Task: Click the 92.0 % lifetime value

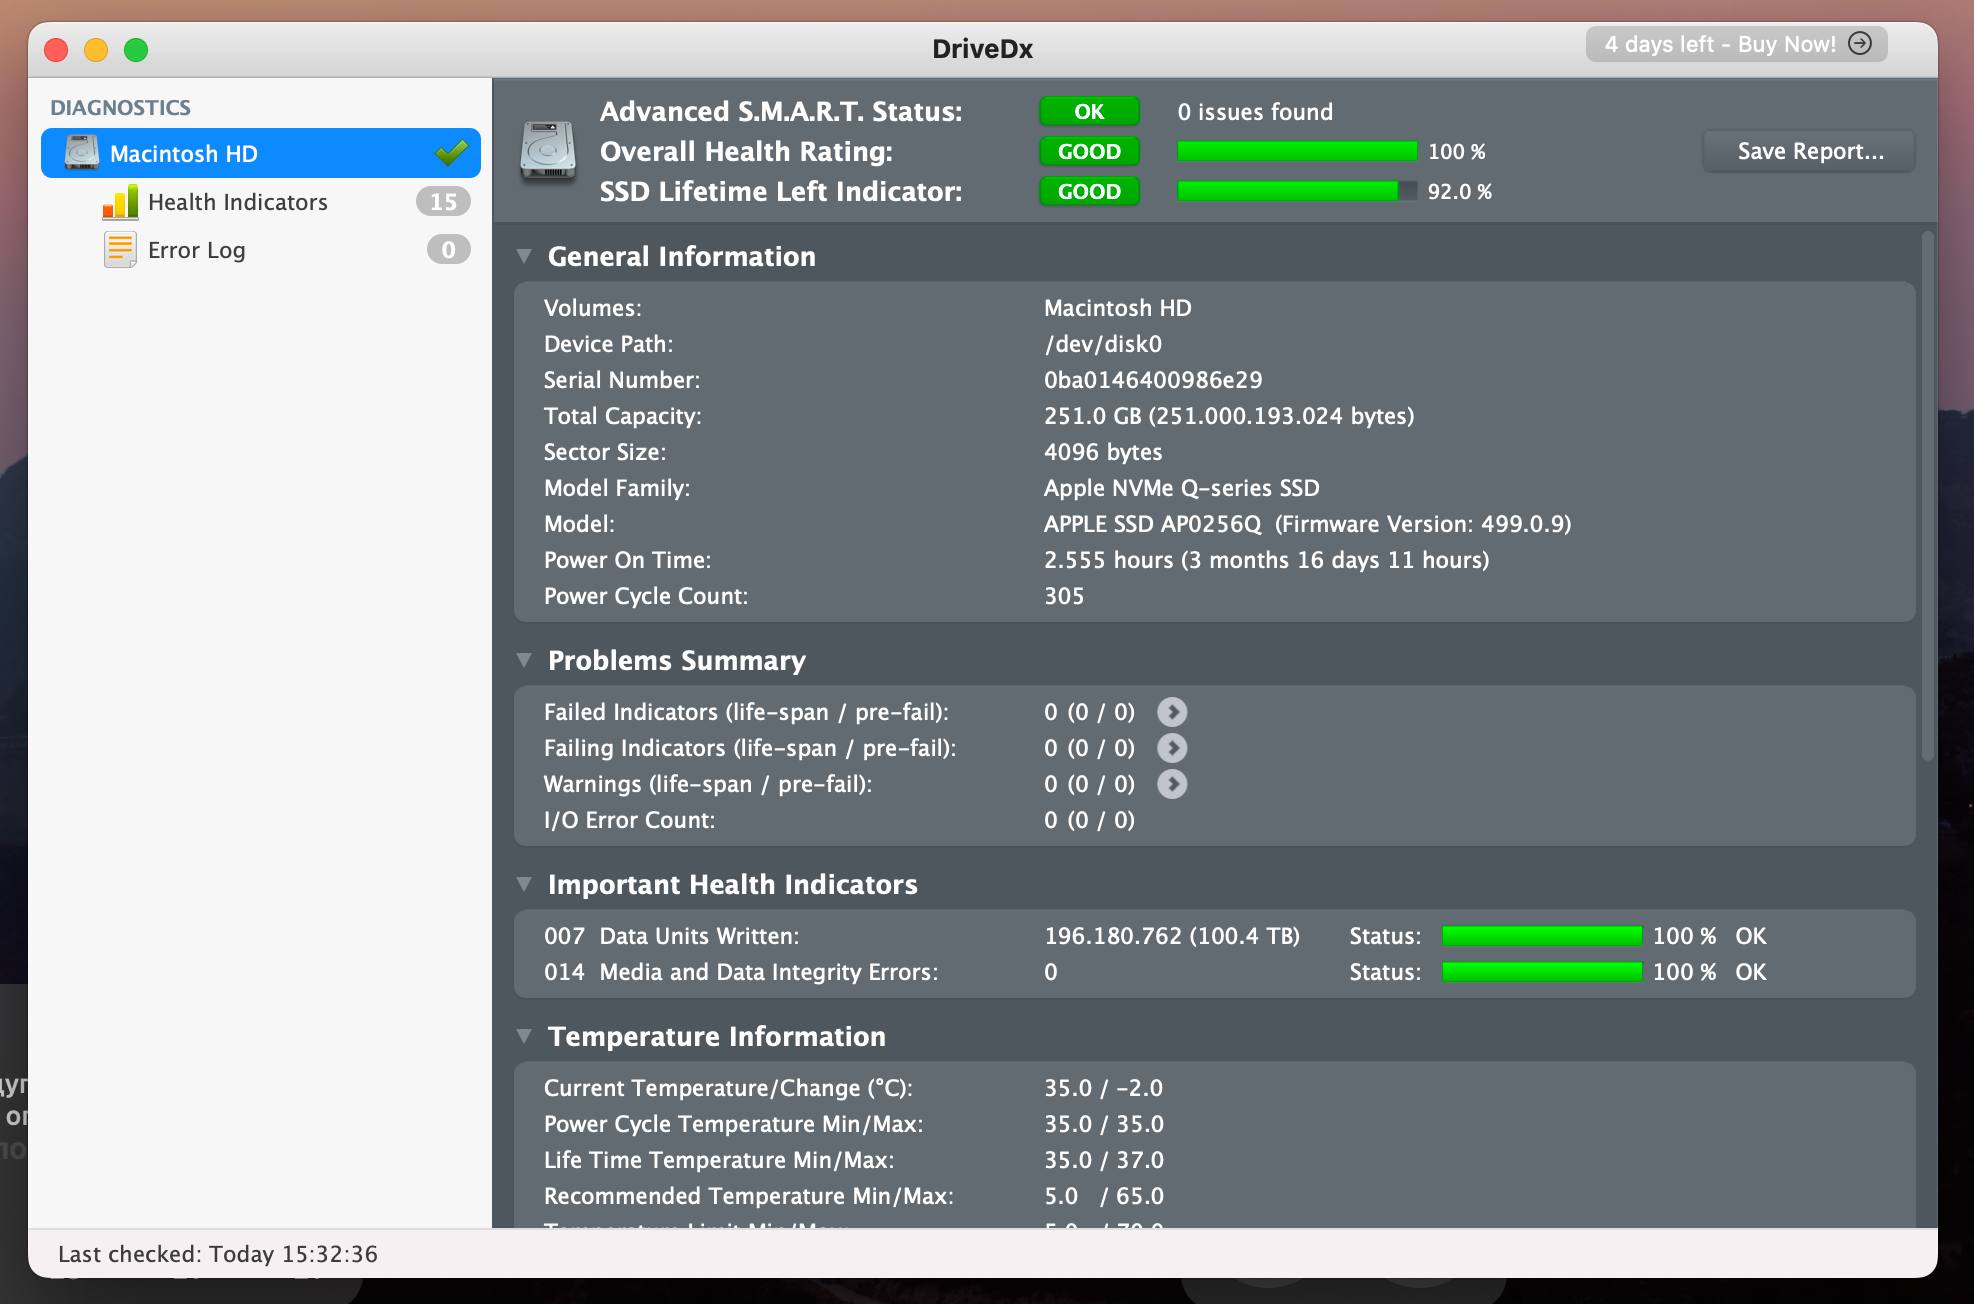Action: [1459, 192]
